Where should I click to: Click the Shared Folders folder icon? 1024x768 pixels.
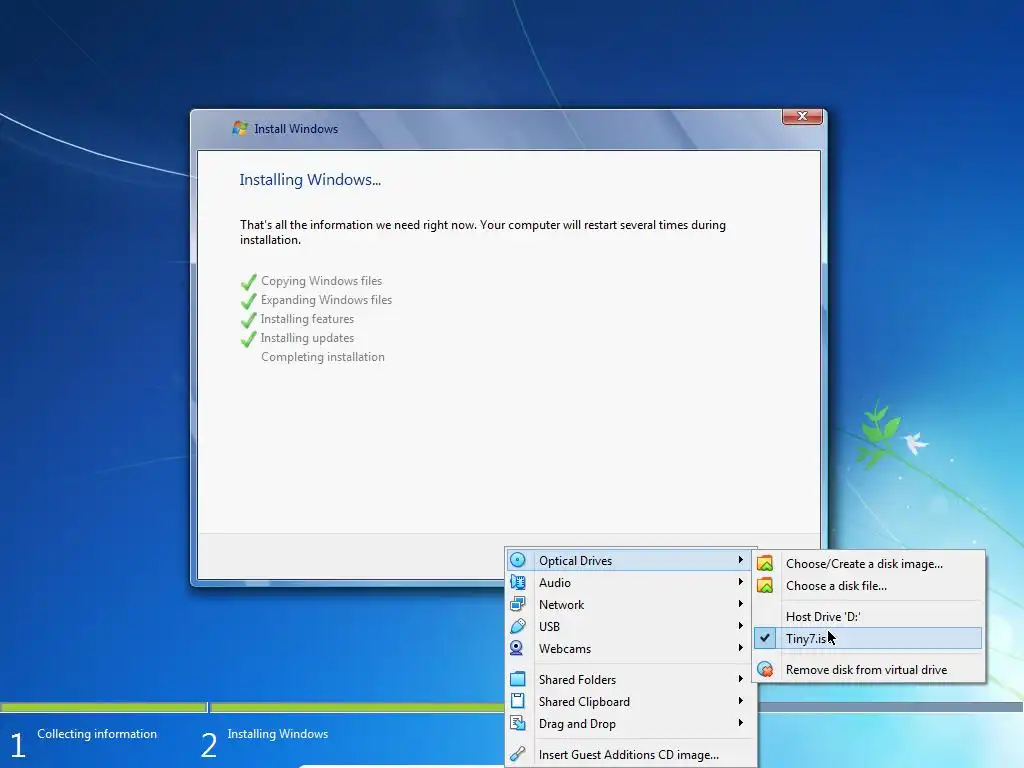coord(517,679)
